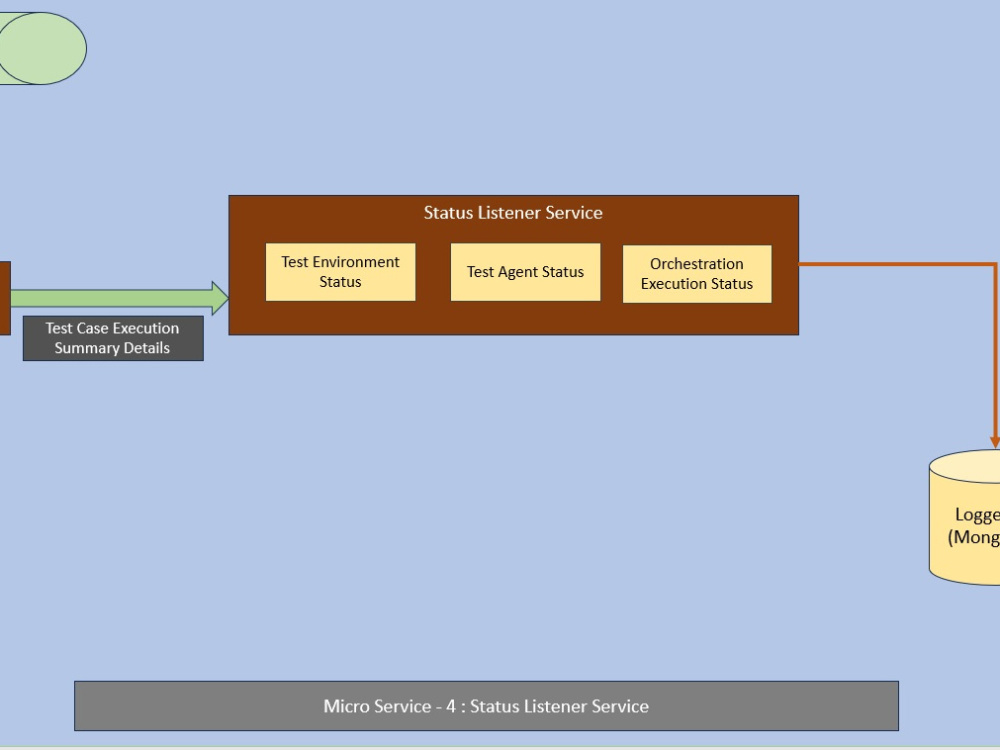Click the Orchestration Execution Status box
Viewport: 1000px width, 750px height.
(x=697, y=273)
